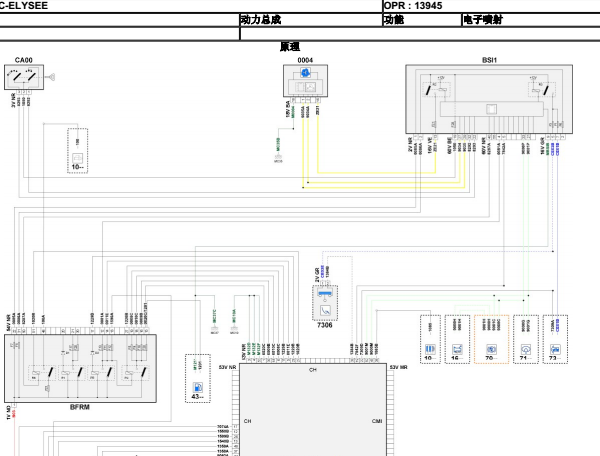Click the +5V relay symbol at BSI1's right side

tap(542, 89)
